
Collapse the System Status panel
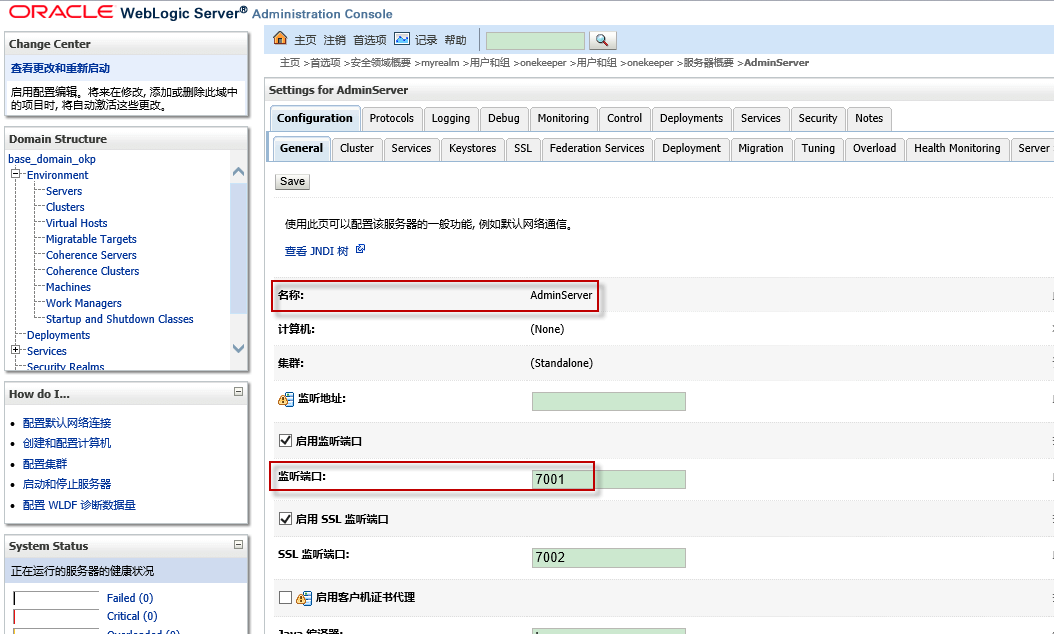(x=238, y=545)
